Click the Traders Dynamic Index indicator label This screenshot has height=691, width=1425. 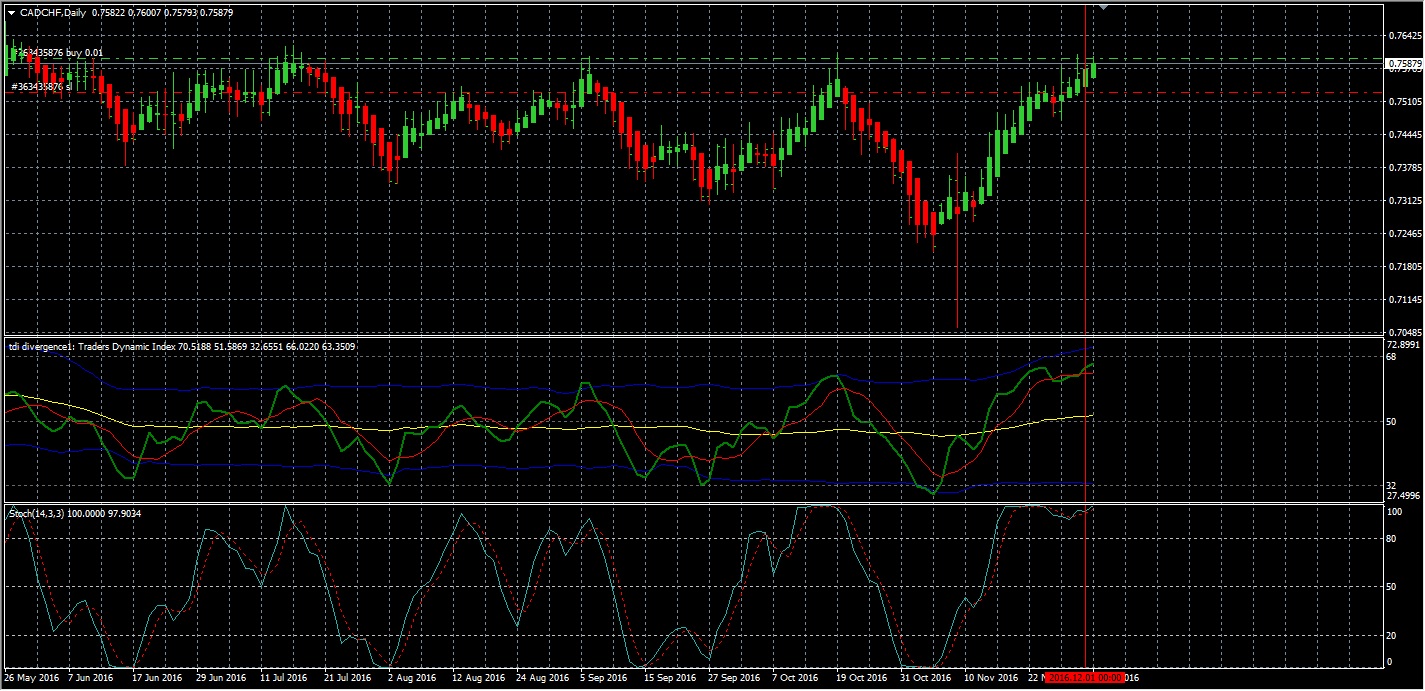click(181, 346)
